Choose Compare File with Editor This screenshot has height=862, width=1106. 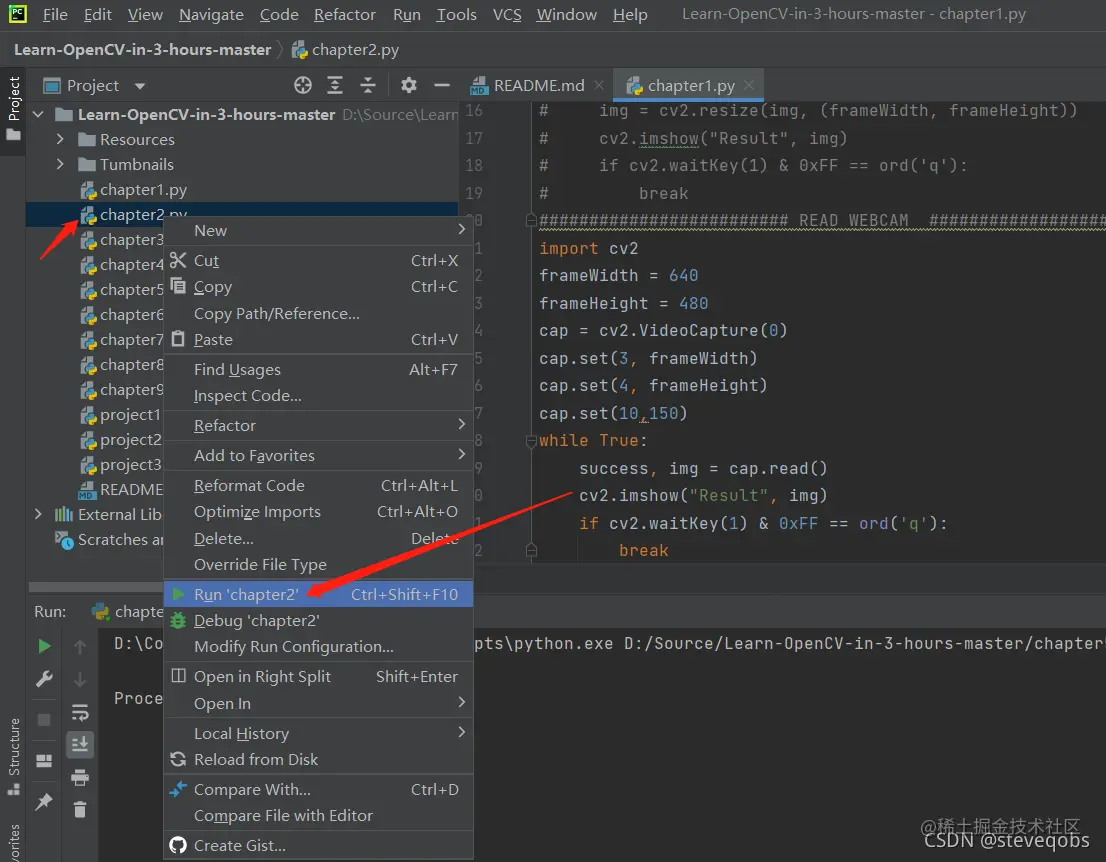[318, 815]
